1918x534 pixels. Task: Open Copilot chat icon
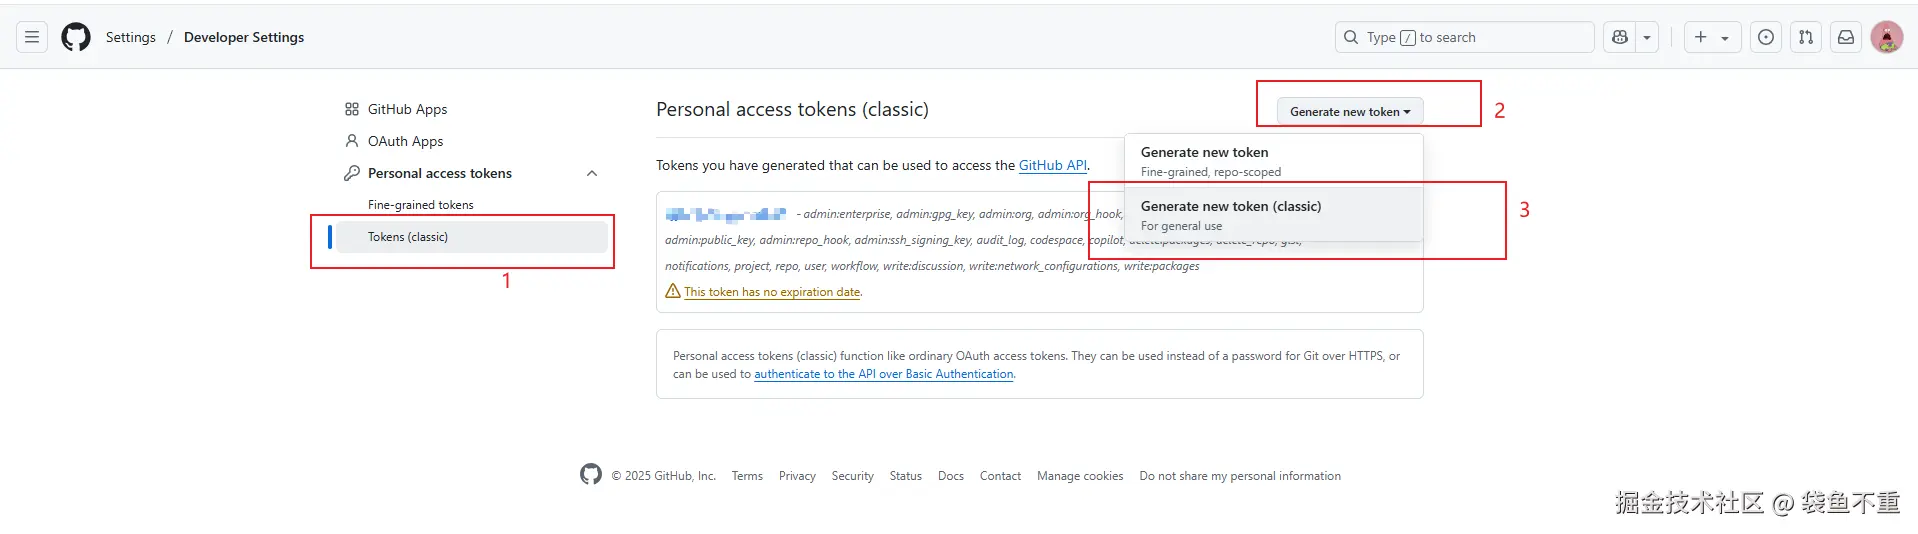tap(1620, 37)
